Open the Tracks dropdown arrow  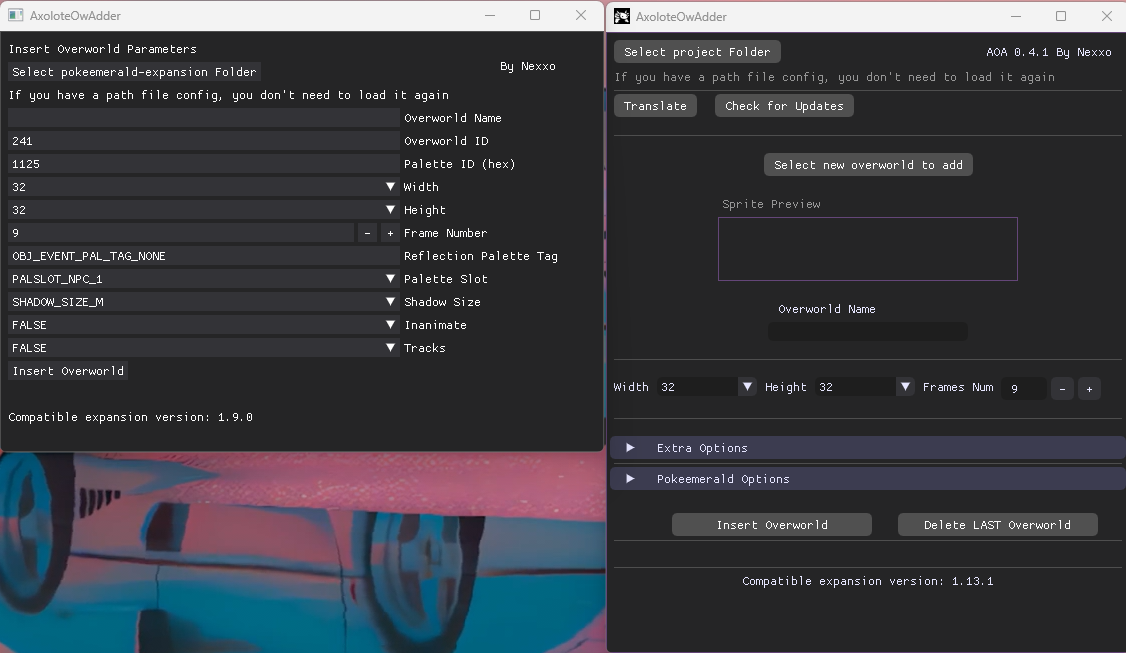click(390, 348)
